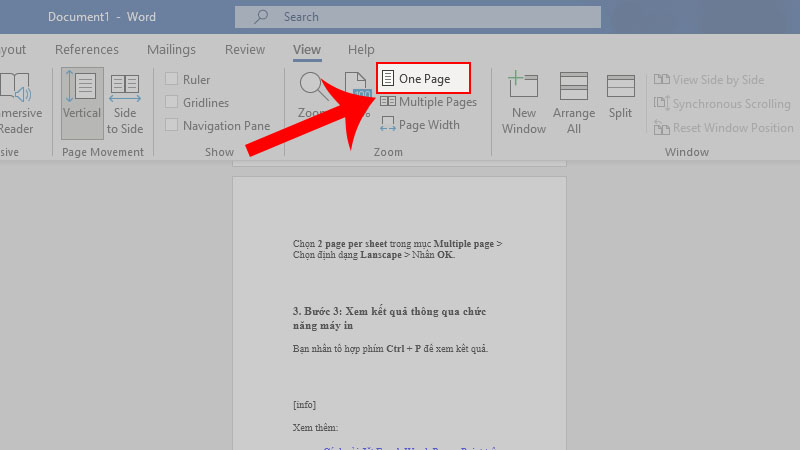Open Immersive Reader
The width and height of the screenshot is (800, 450).
pos(18,103)
